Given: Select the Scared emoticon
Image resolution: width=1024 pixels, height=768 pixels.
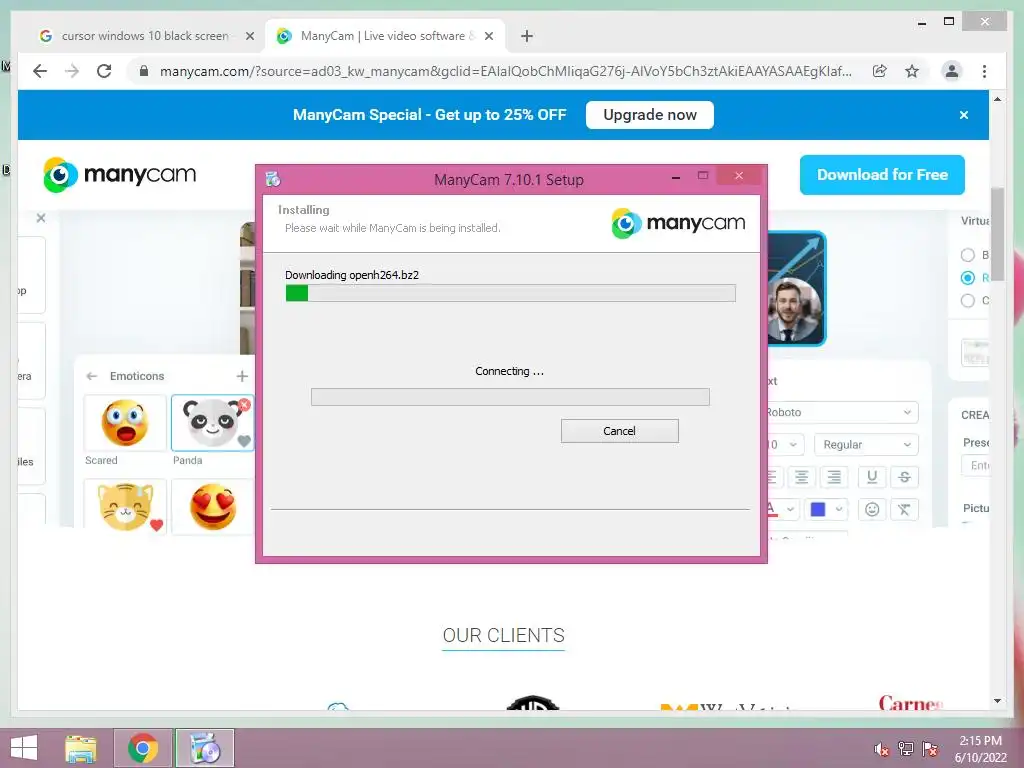Looking at the screenshot, I should (125, 423).
